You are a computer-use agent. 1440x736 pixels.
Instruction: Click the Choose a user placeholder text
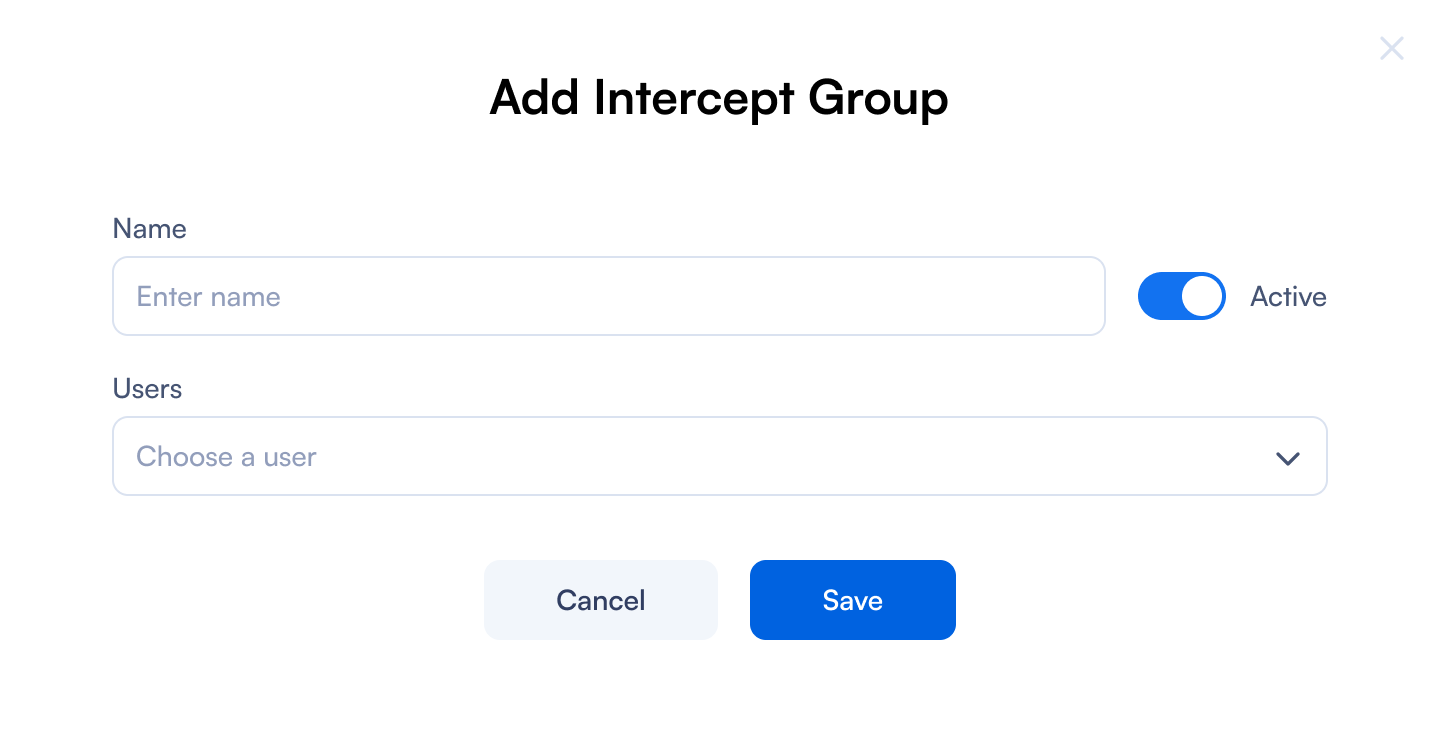point(226,457)
